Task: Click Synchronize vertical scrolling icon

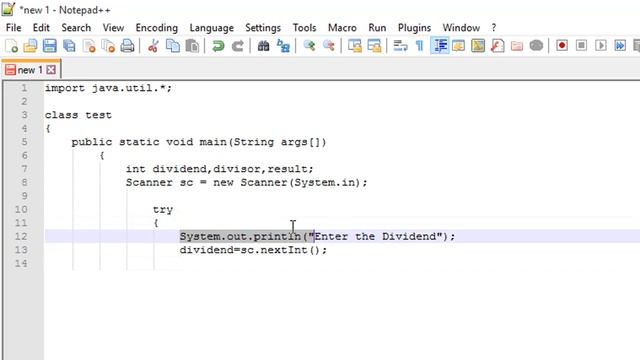Action: [355, 46]
